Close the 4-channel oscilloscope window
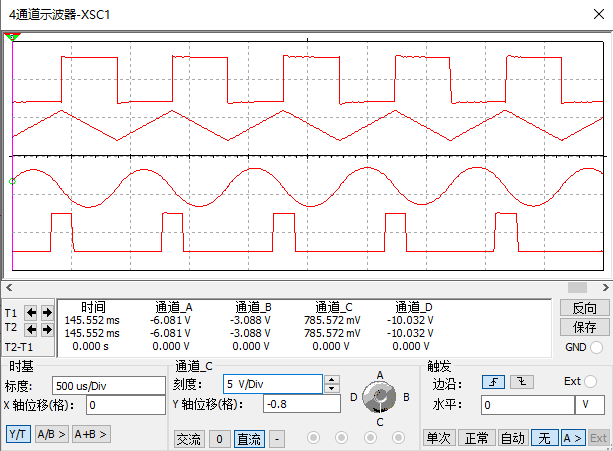This screenshot has height=451, width=613. pos(599,14)
